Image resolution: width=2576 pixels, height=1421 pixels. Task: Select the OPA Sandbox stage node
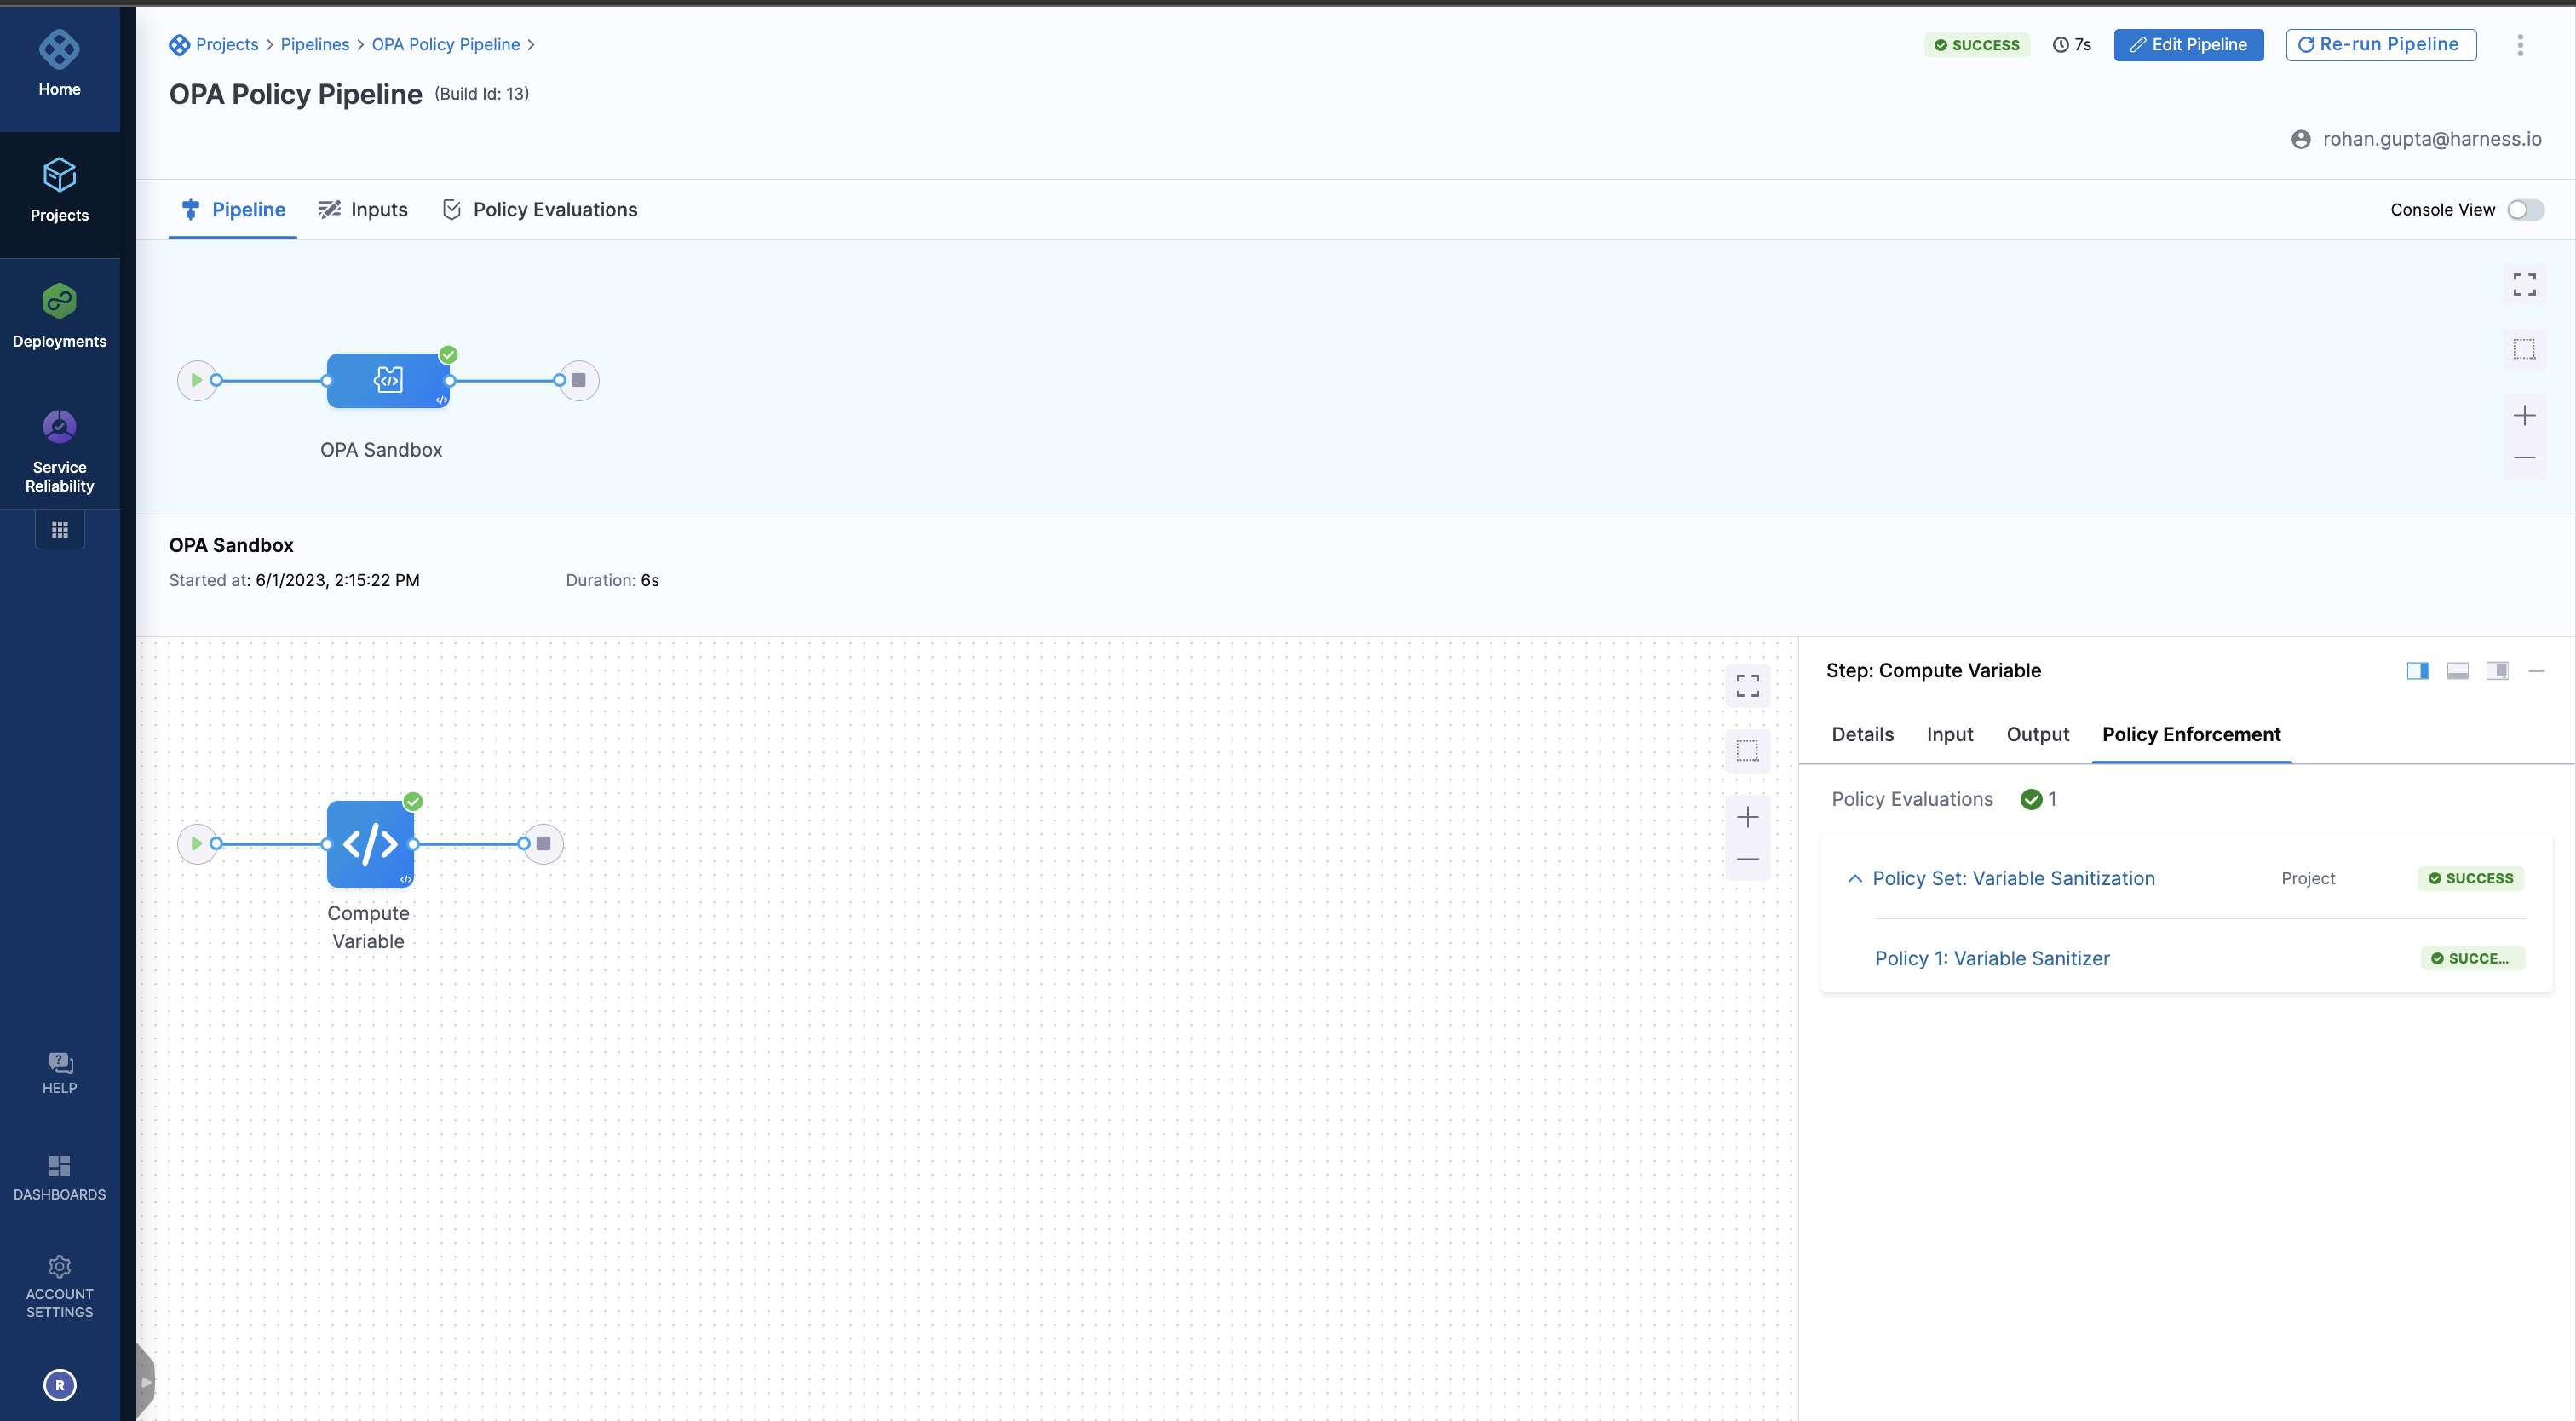point(388,380)
